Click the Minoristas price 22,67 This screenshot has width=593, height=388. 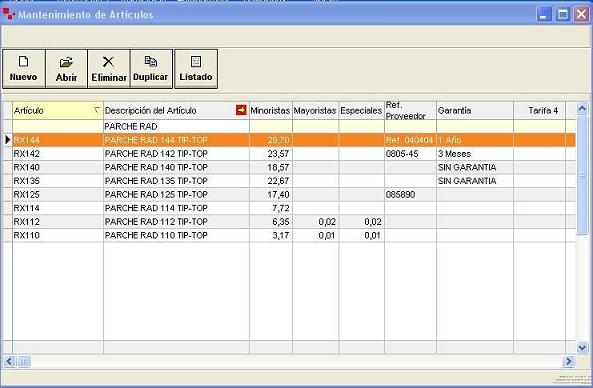coord(278,181)
